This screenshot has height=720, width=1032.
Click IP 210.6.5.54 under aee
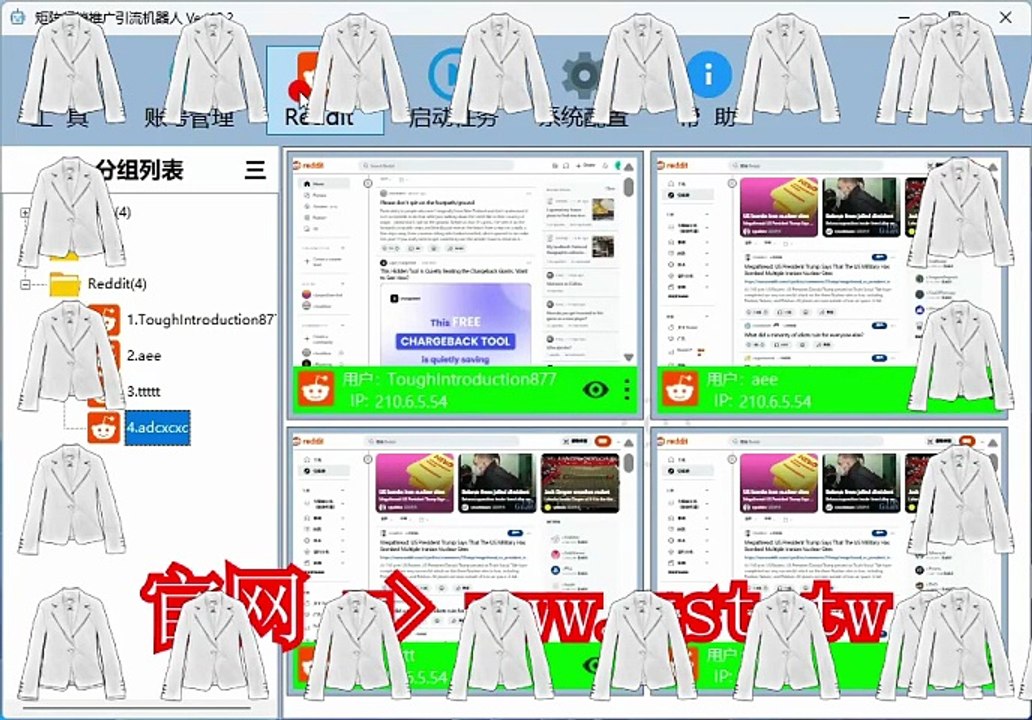[x=763, y=401]
